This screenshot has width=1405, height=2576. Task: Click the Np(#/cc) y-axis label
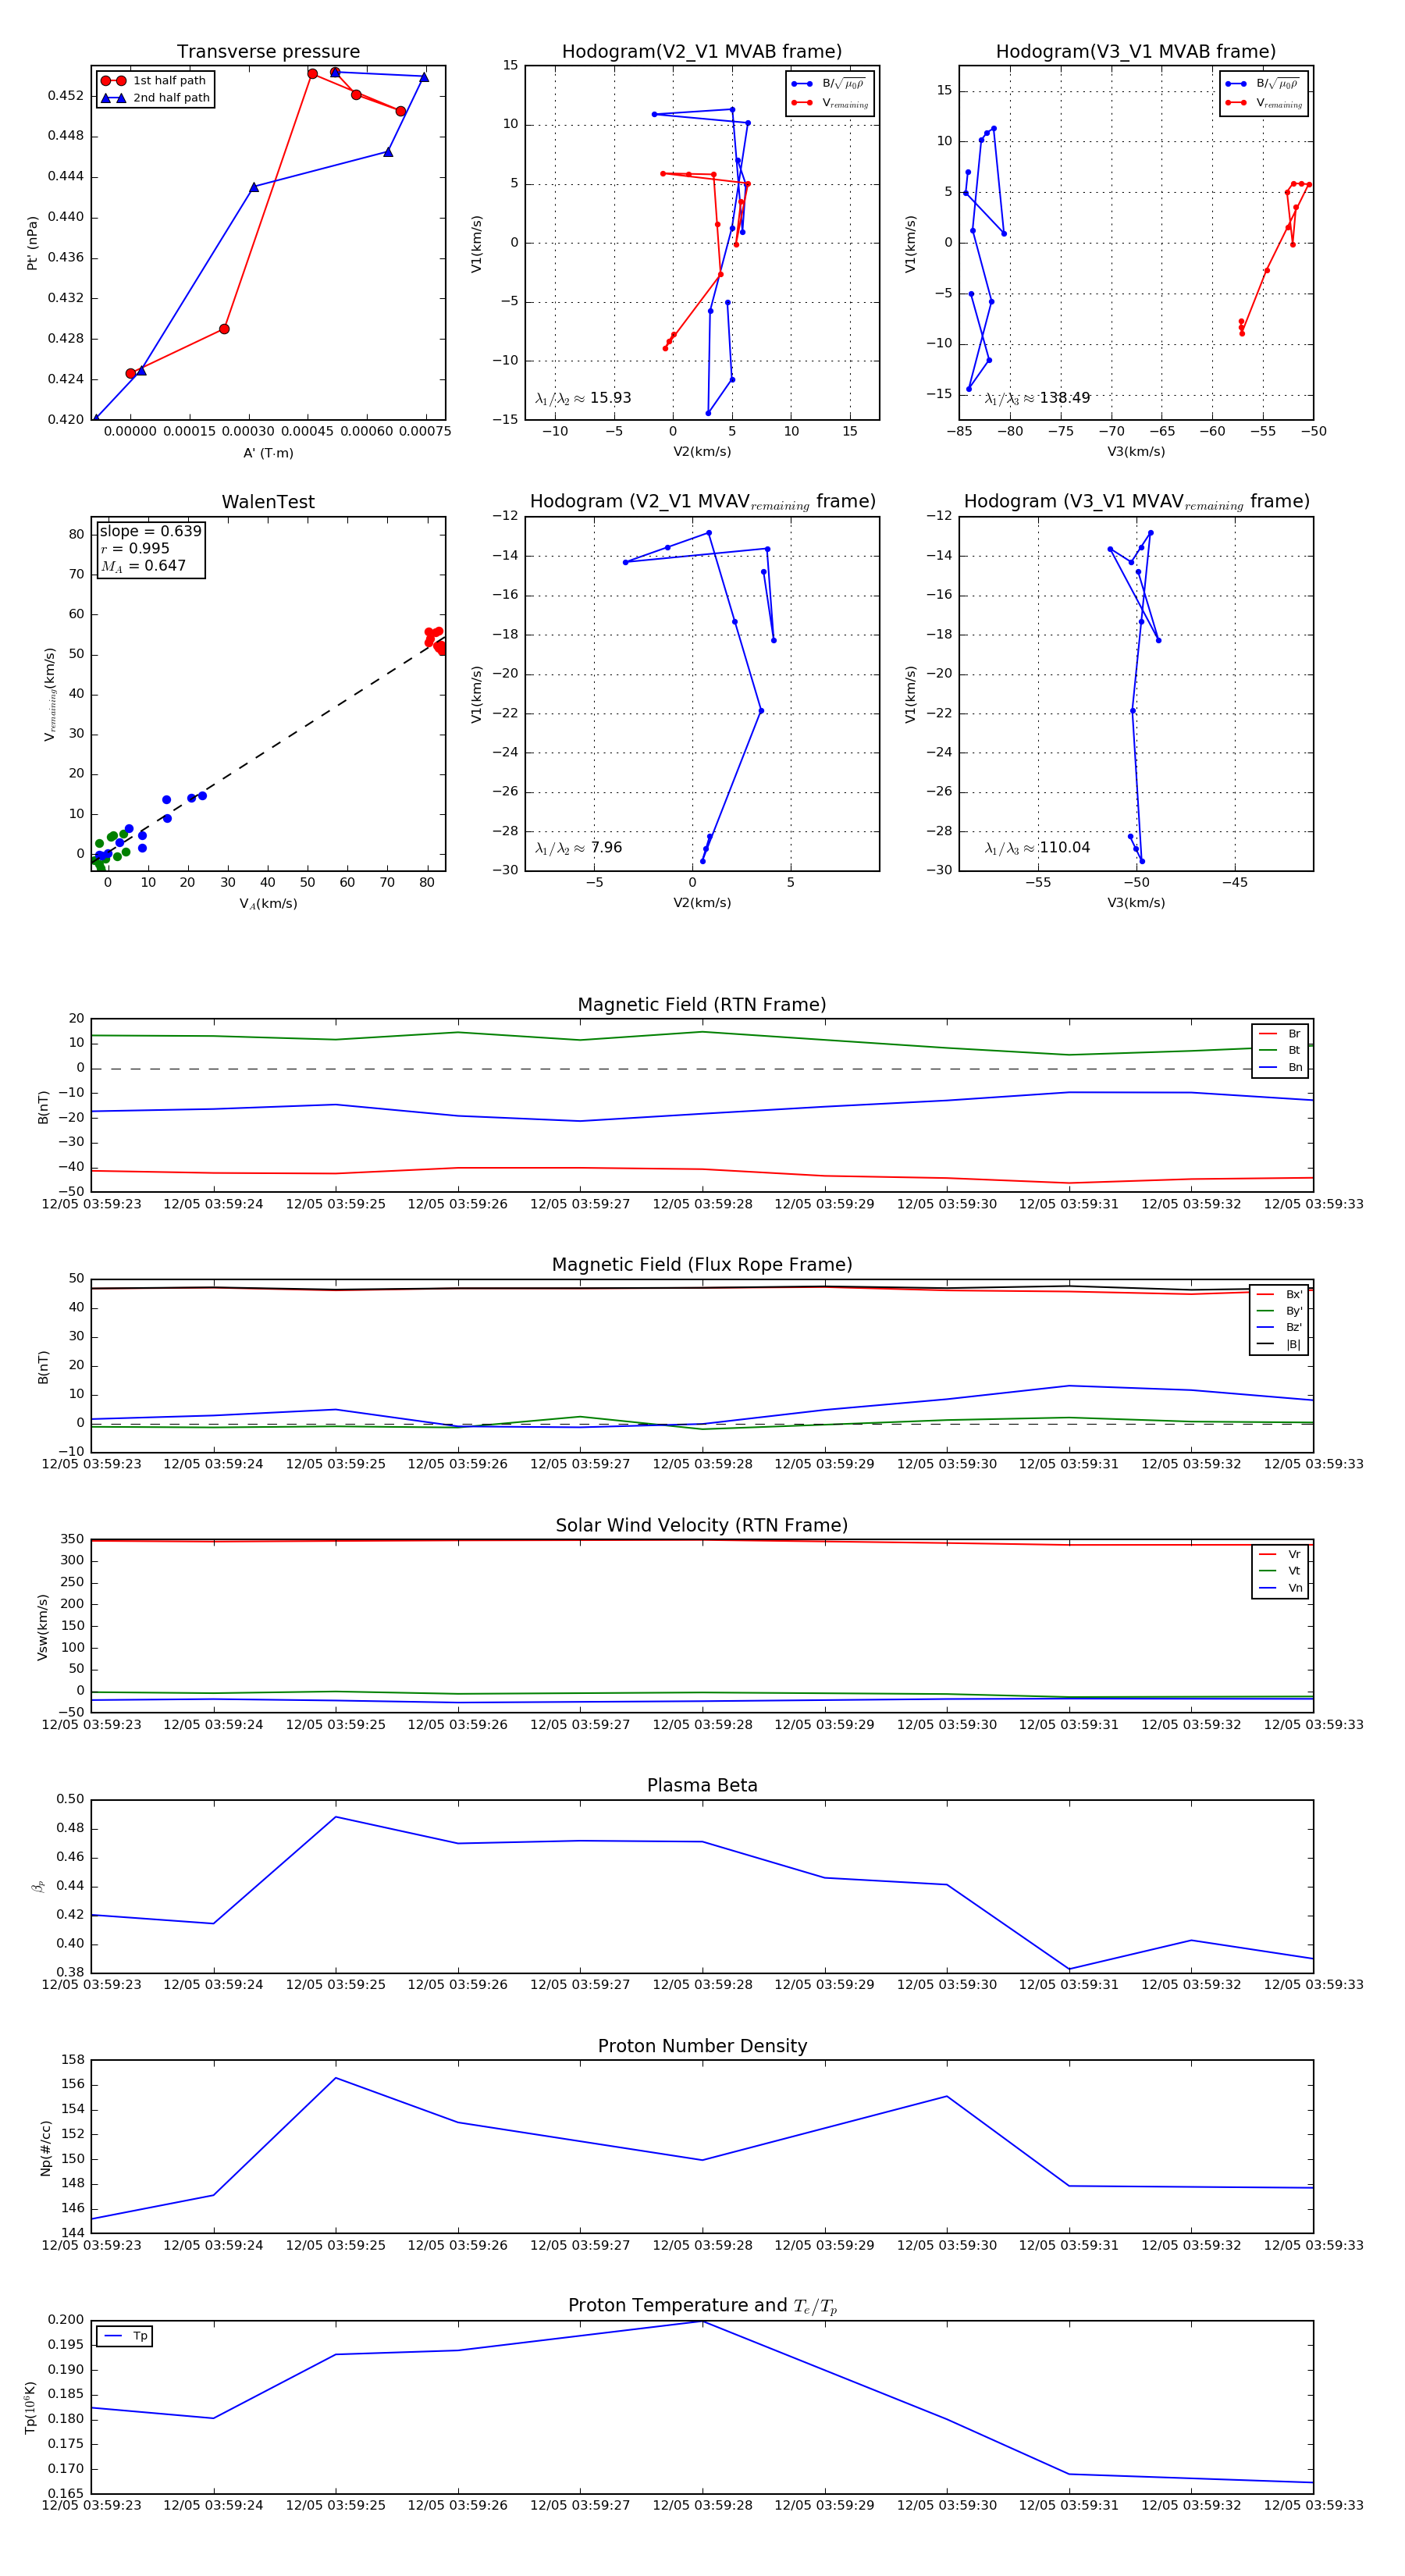click(45, 2148)
